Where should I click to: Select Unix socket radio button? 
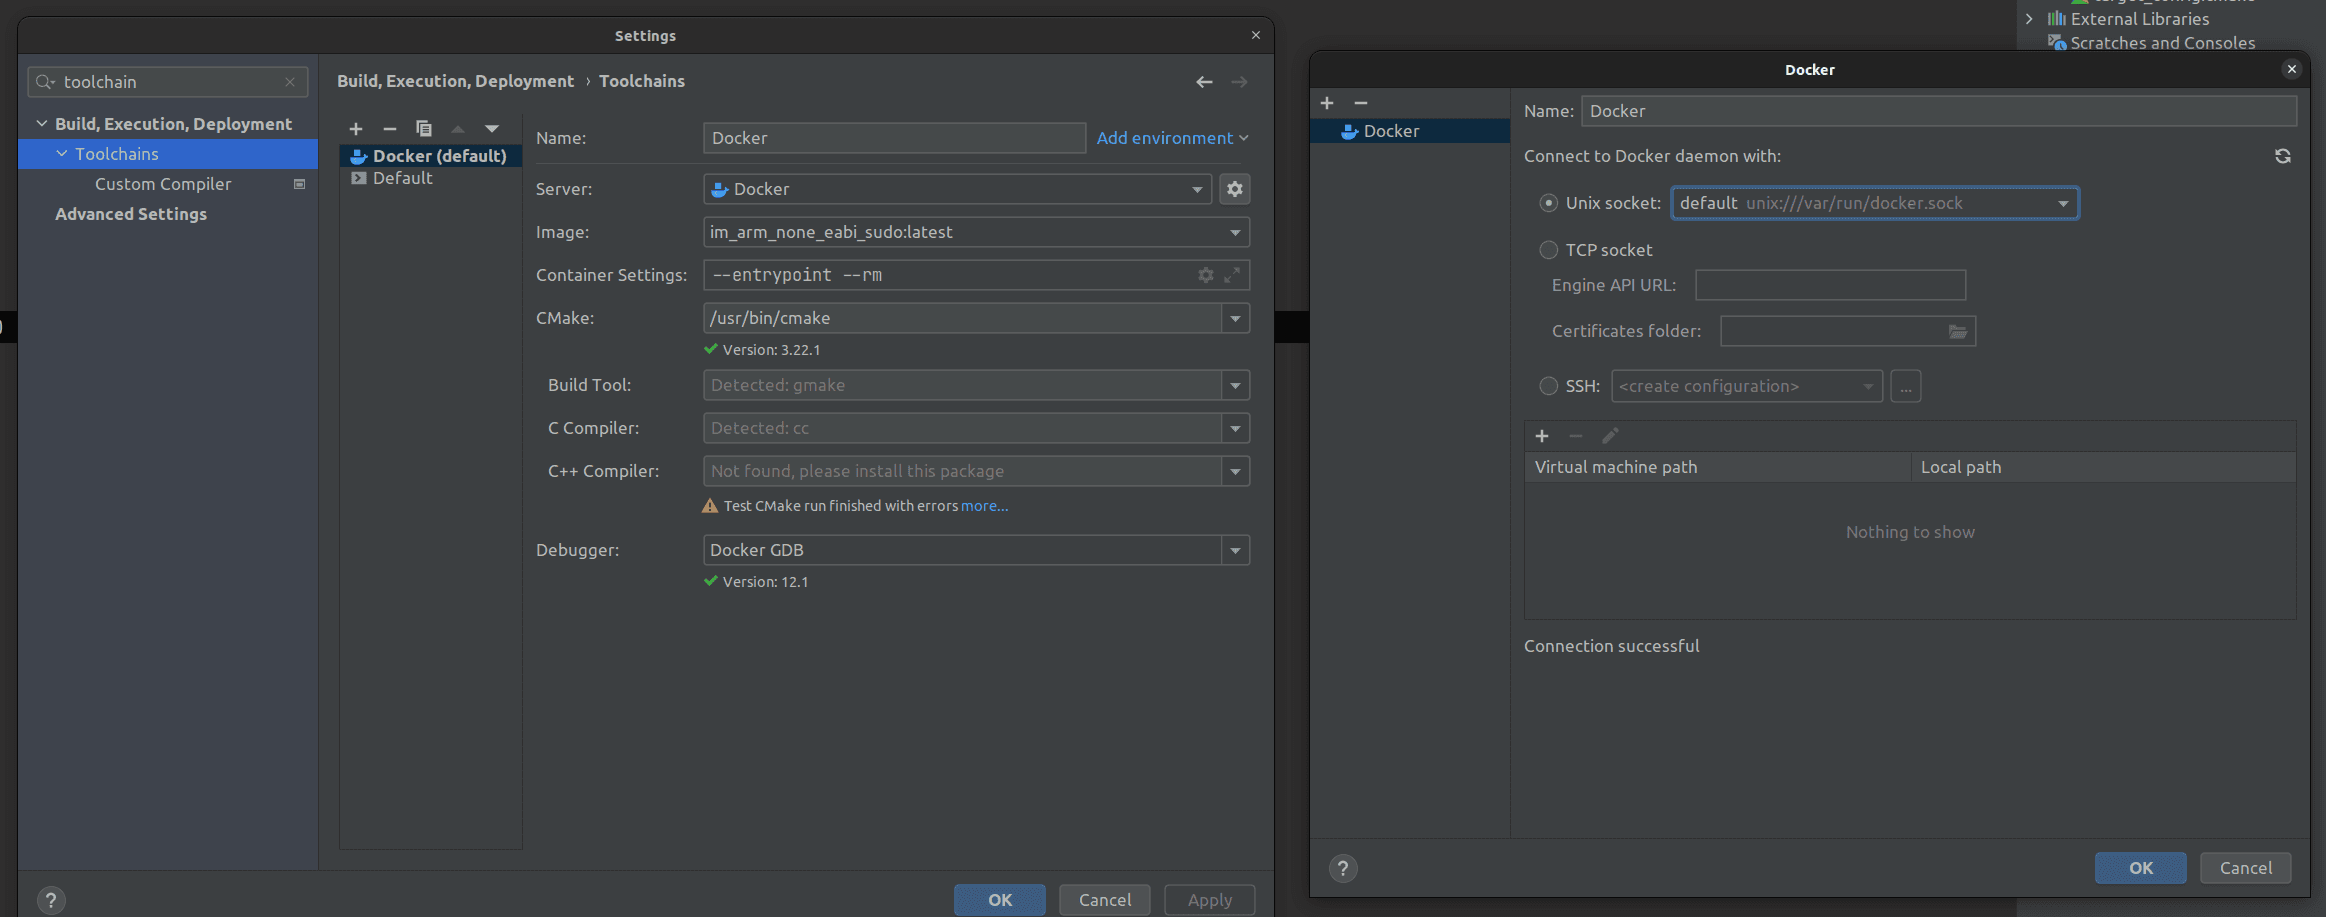(1549, 203)
